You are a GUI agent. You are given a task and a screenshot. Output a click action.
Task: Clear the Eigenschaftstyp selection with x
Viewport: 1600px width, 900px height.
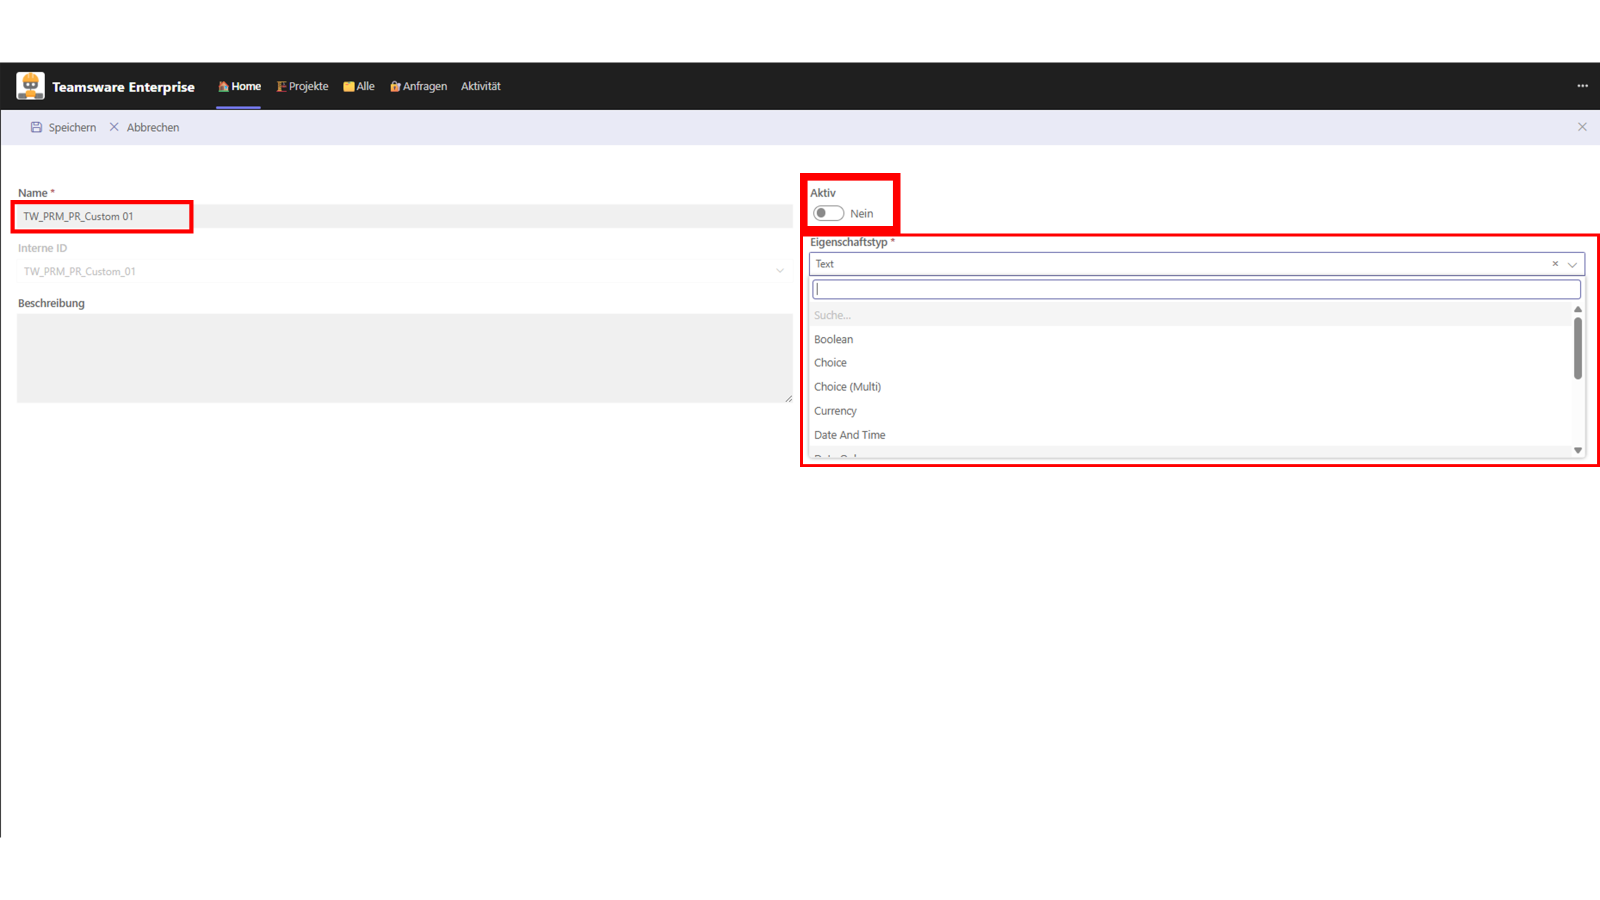tap(1555, 264)
